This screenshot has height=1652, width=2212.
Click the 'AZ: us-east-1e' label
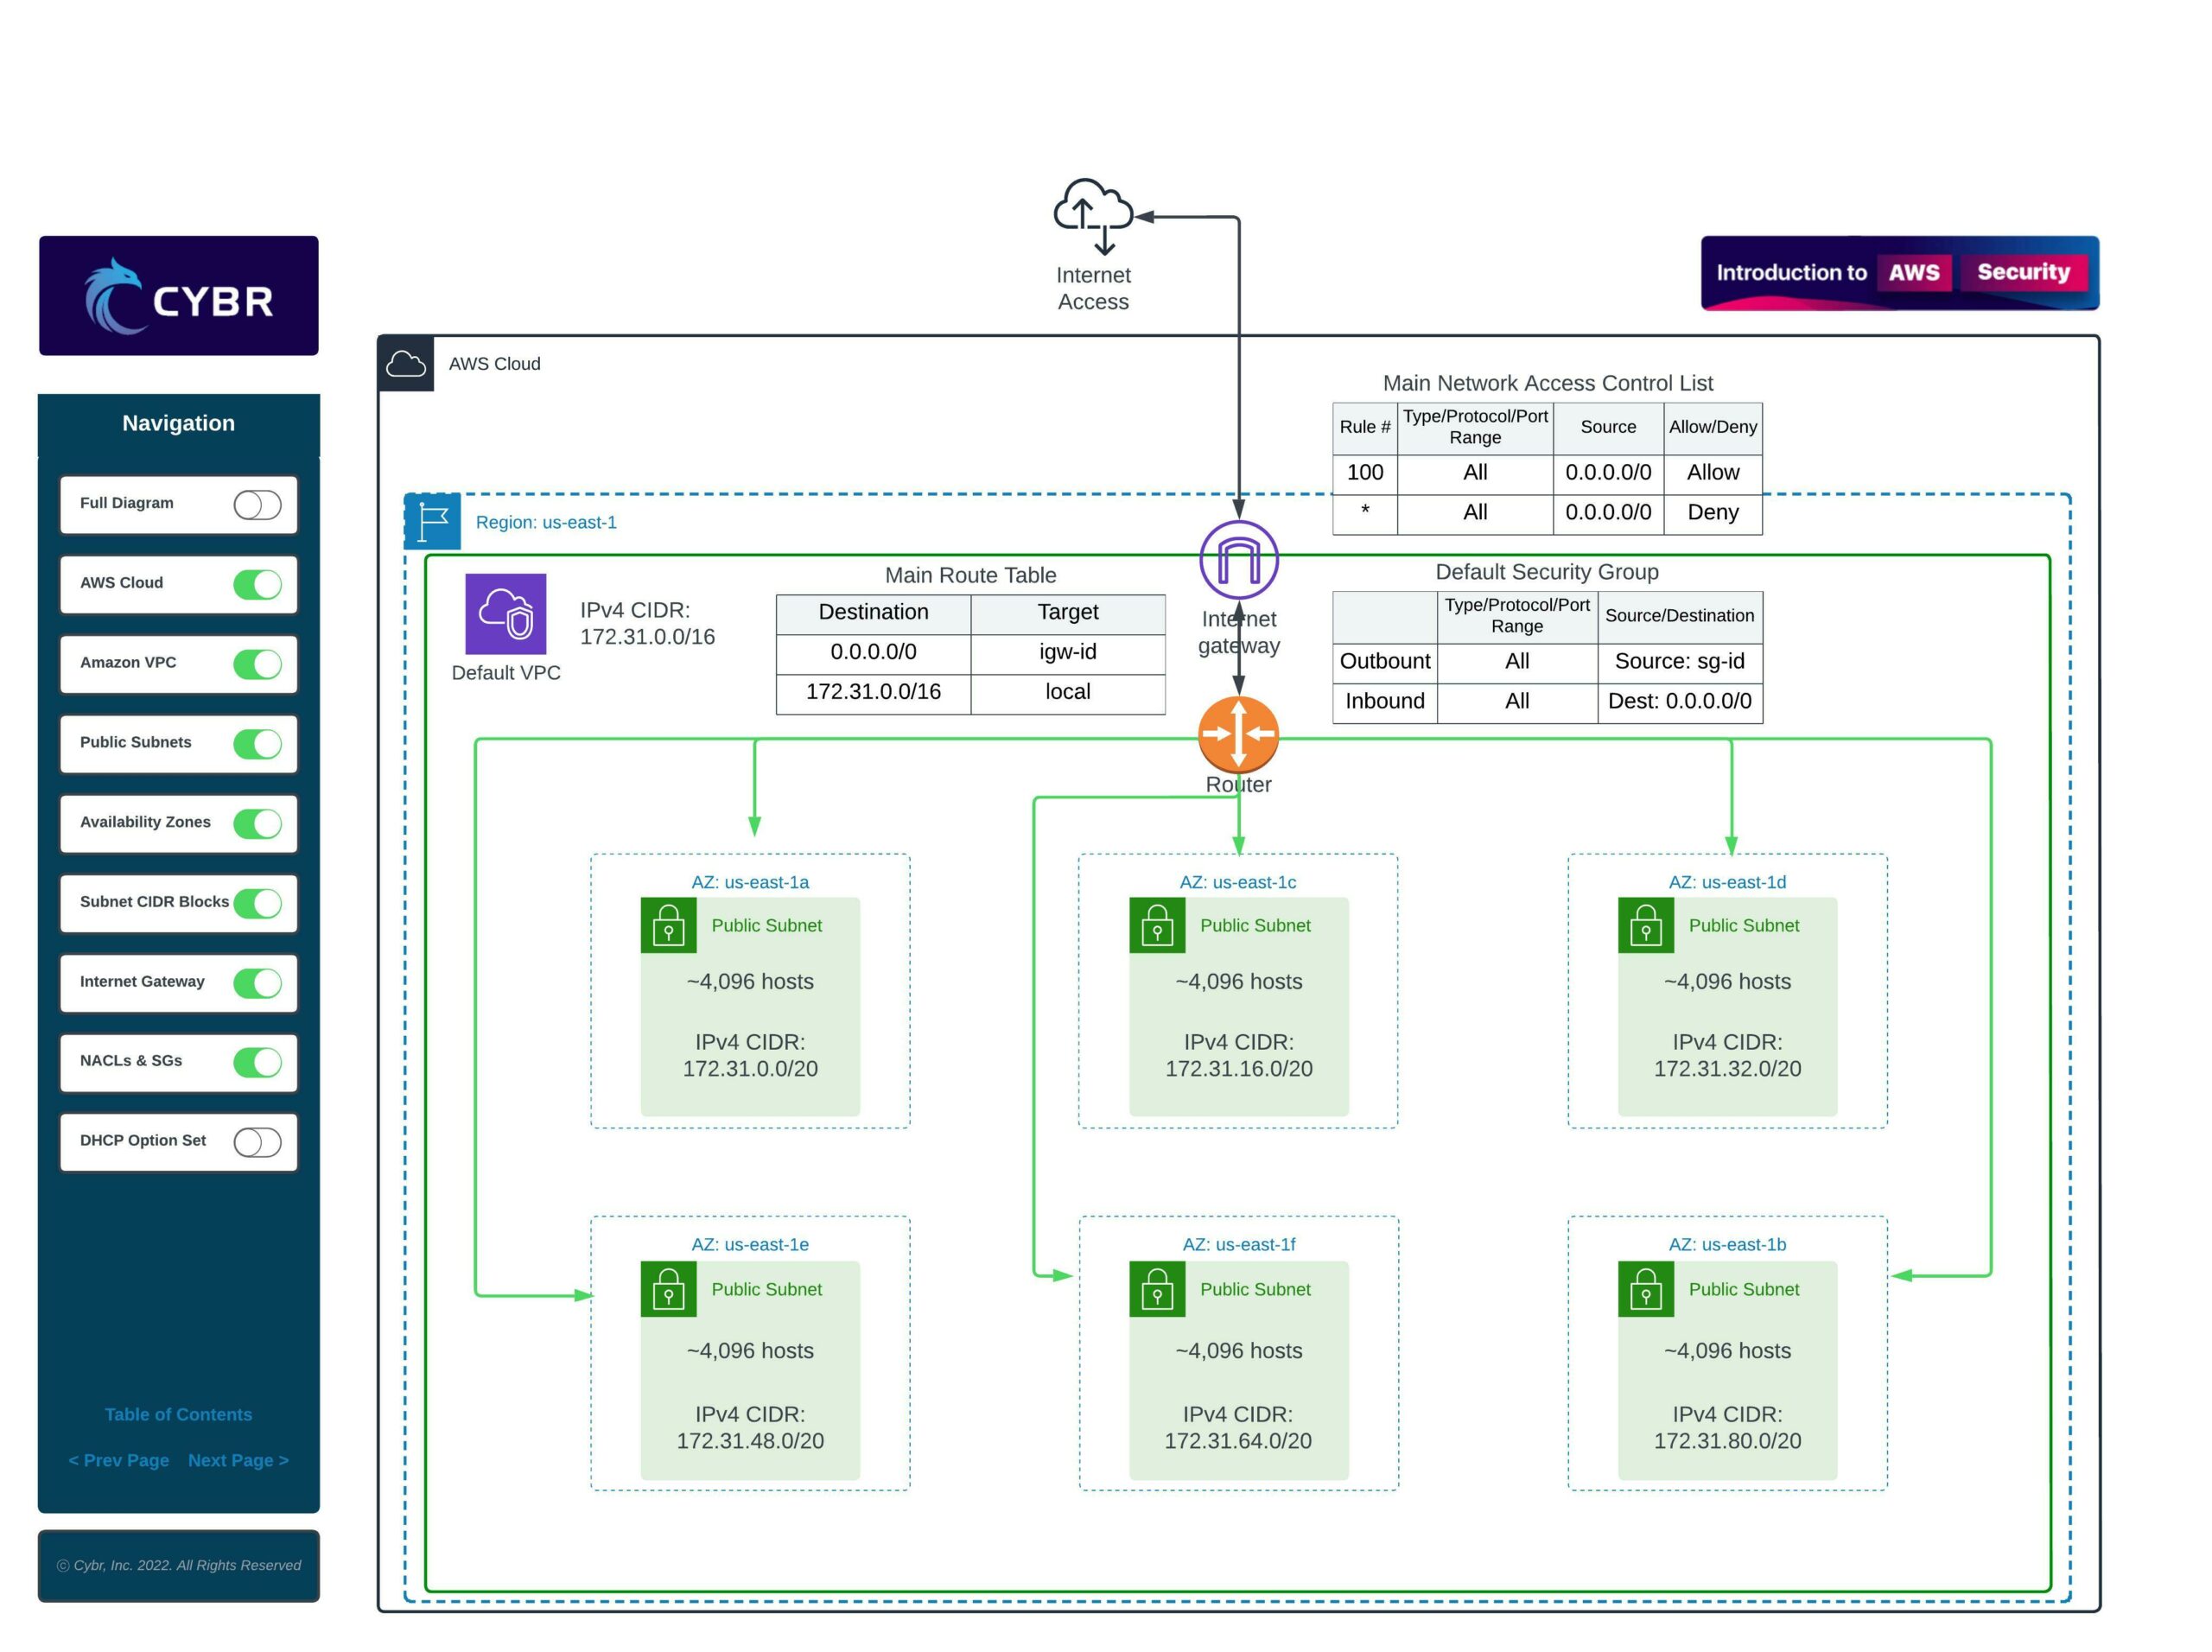tap(750, 1245)
